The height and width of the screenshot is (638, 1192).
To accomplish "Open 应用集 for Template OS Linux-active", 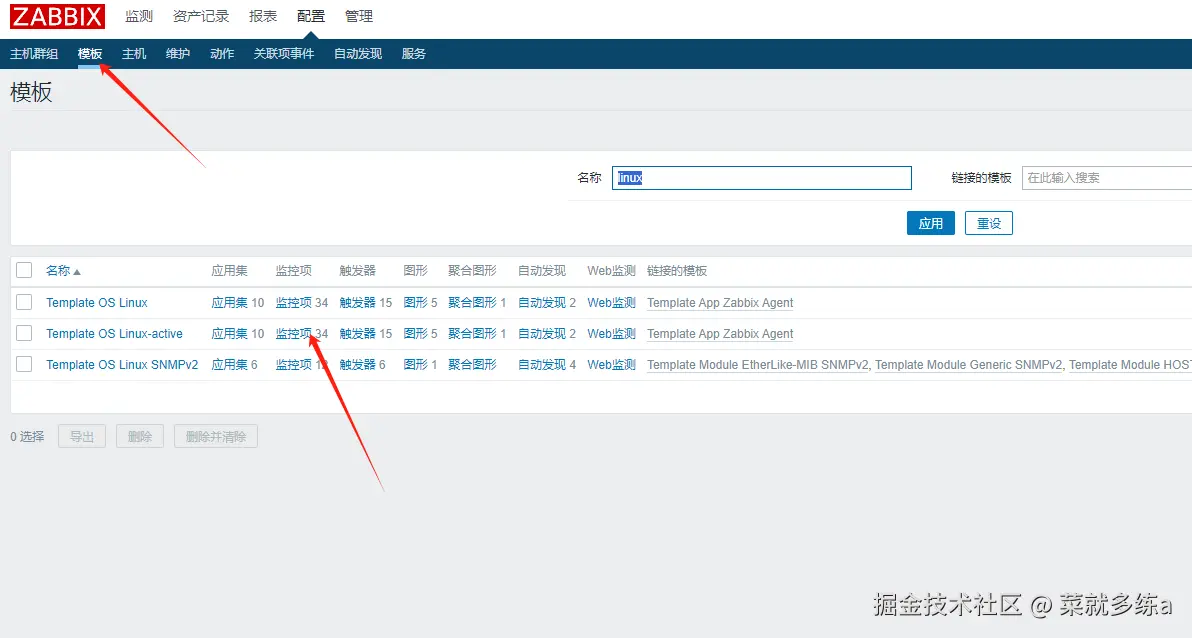I will [x=230, y=334].
